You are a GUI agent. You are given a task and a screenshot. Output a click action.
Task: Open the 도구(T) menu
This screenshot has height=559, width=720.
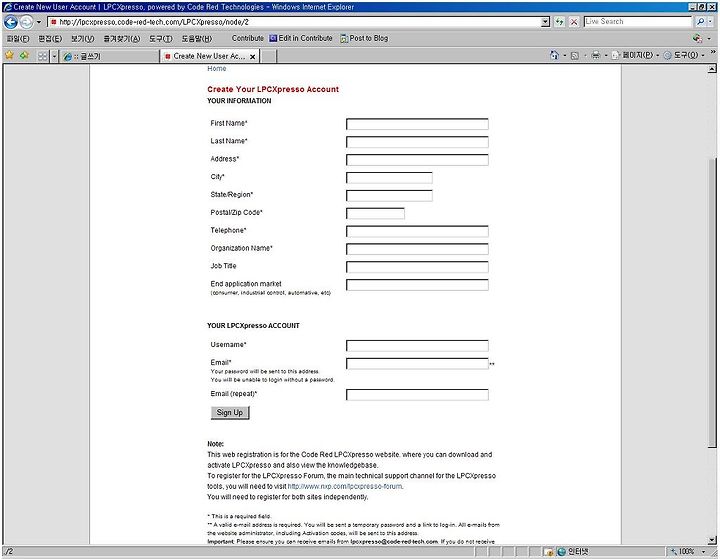161,39
